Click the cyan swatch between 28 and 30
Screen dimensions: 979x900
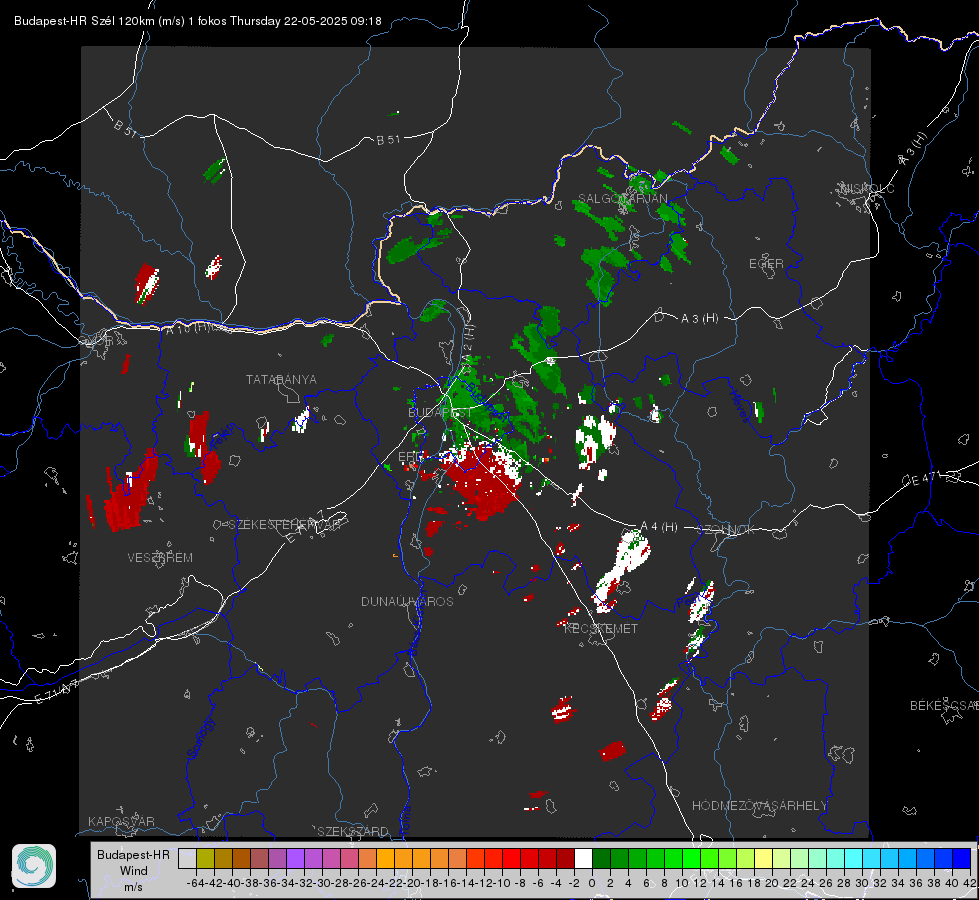pos(854,858)
